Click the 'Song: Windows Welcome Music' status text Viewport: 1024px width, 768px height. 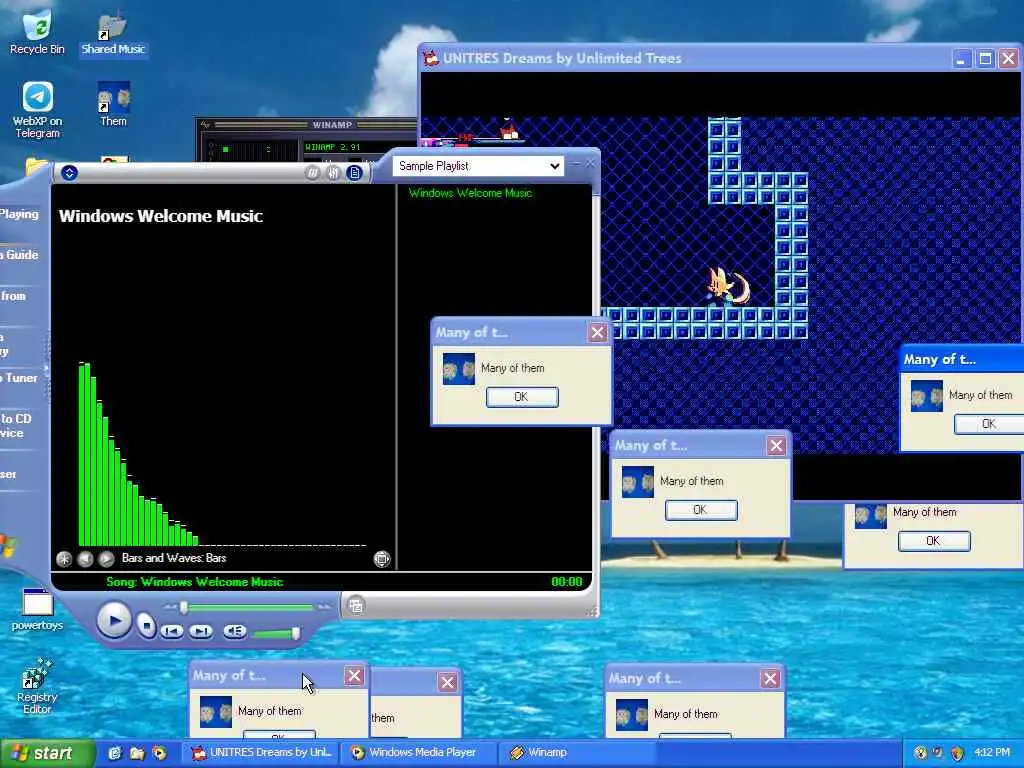click(x=195, y=581)
